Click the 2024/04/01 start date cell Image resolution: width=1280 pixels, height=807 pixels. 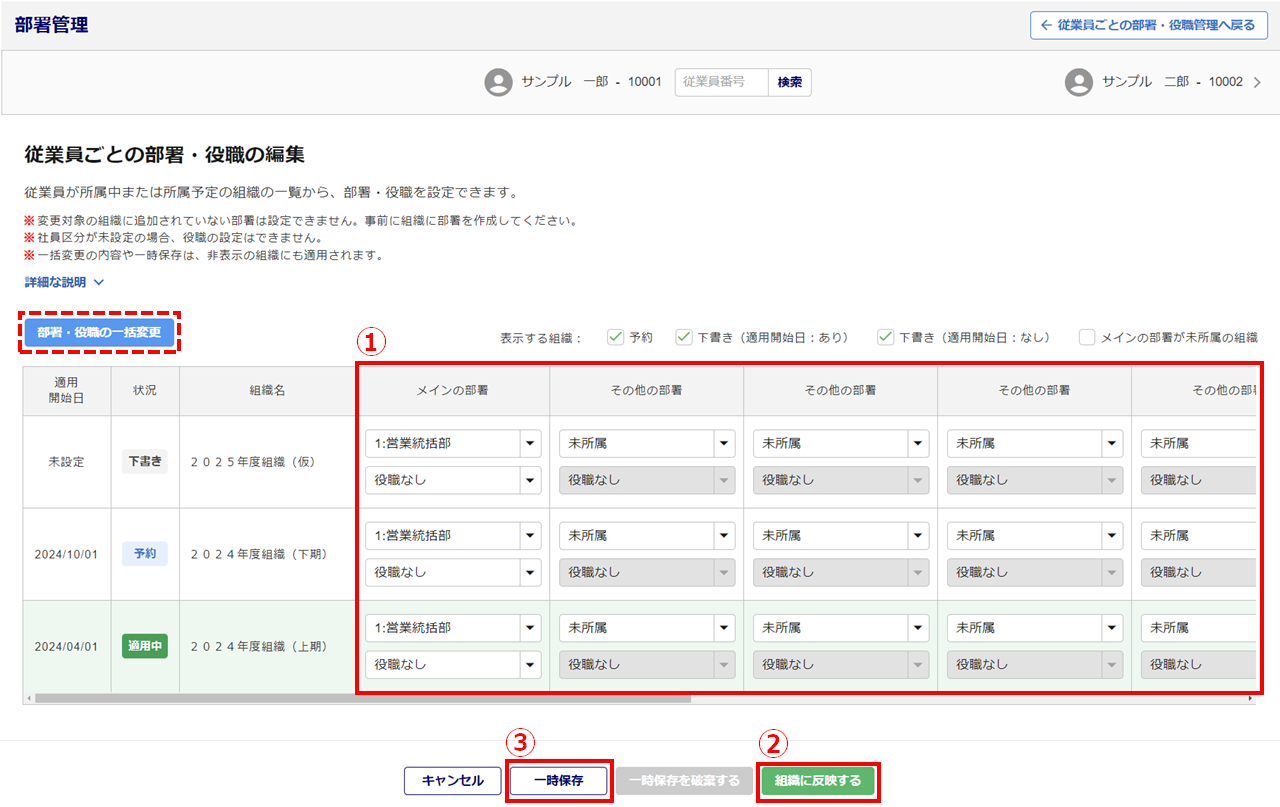point(66,646)
